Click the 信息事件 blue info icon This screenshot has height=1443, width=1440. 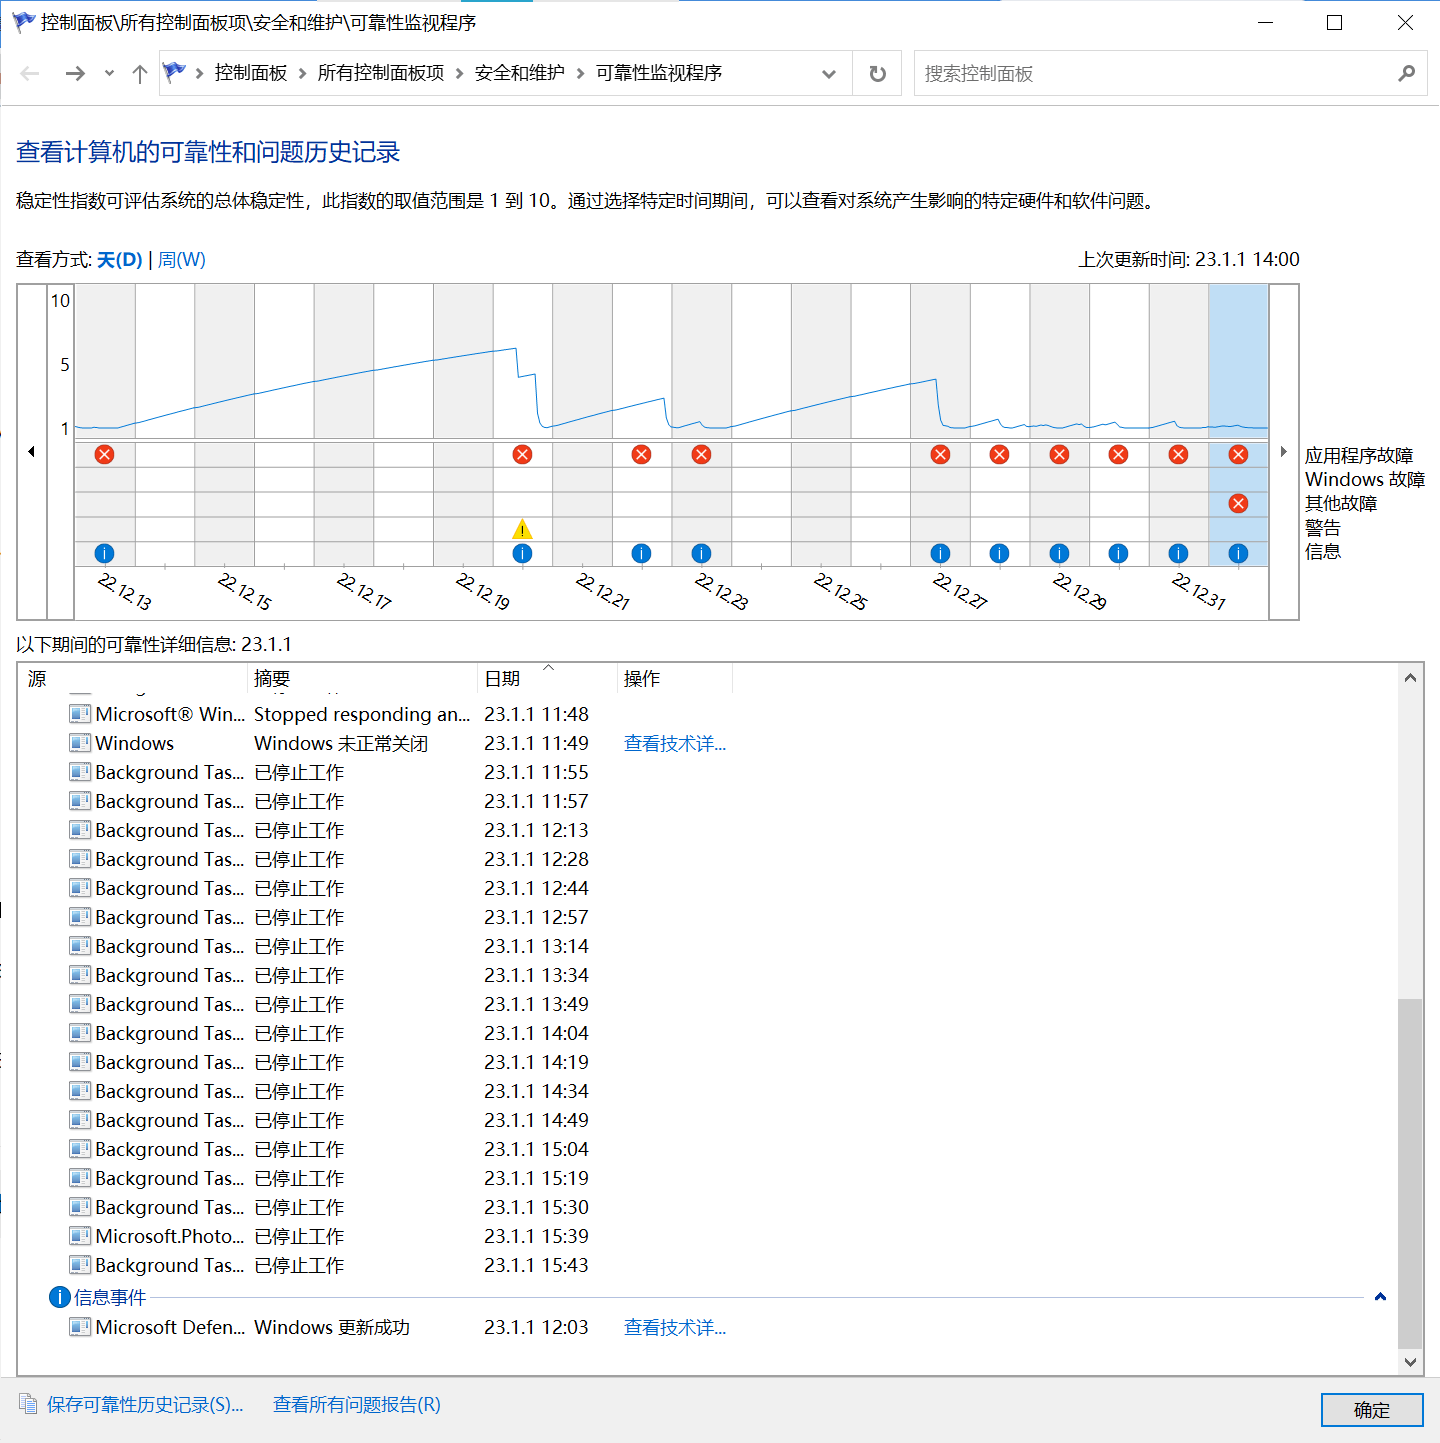[x=60, y=1297]
